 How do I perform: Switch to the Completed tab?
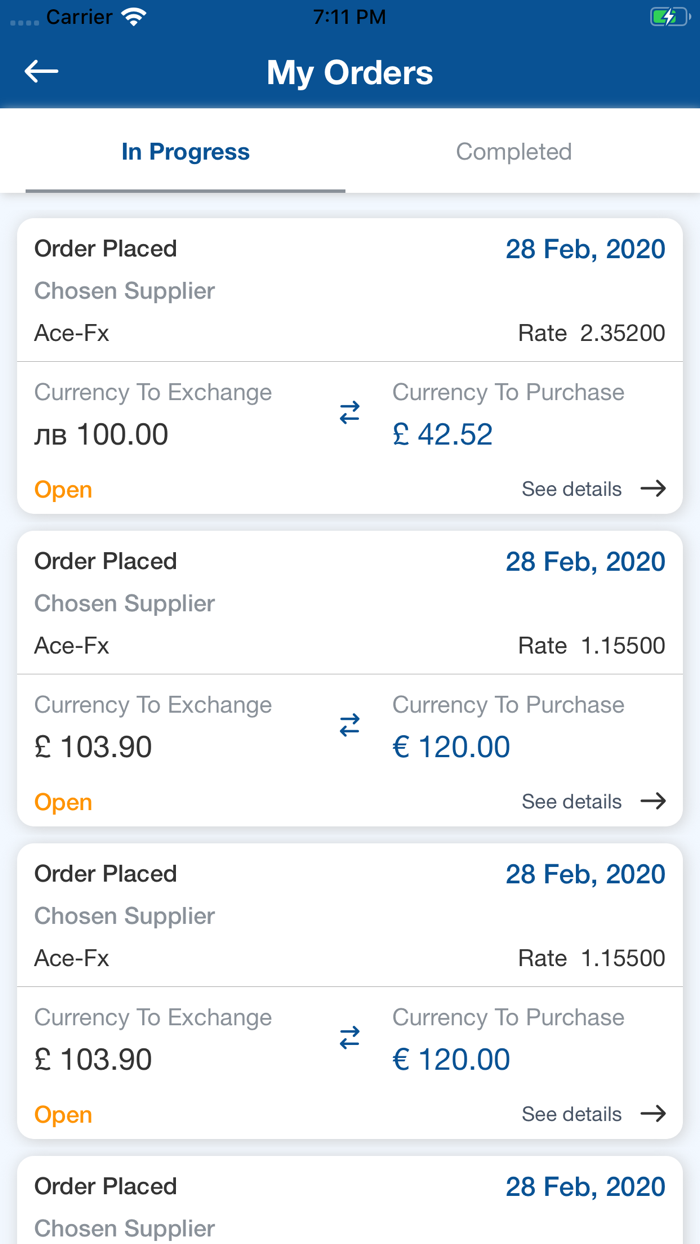514,151
